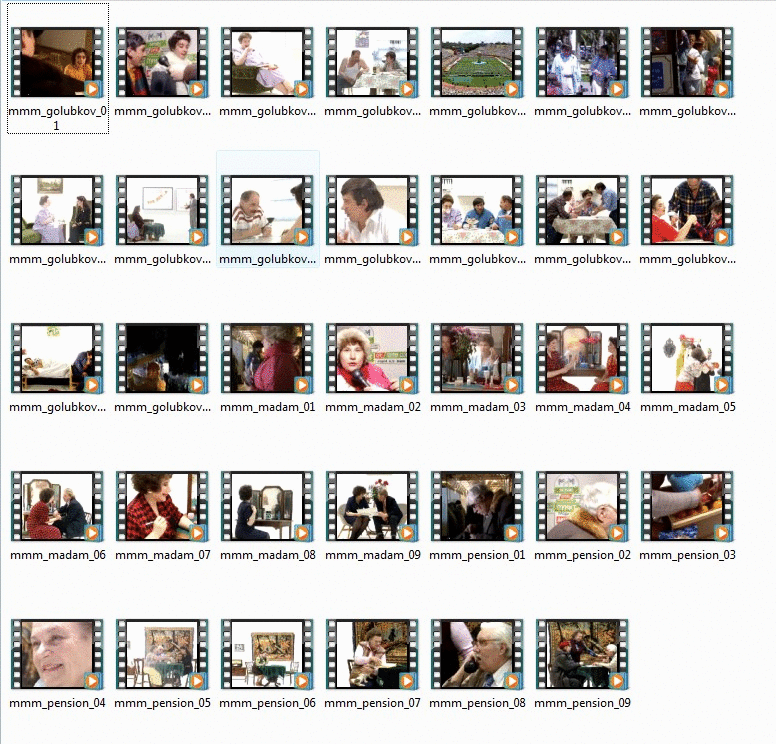Select golubkov video of two men outdoors
Screen dimensions: 776x744
point(582,62)
